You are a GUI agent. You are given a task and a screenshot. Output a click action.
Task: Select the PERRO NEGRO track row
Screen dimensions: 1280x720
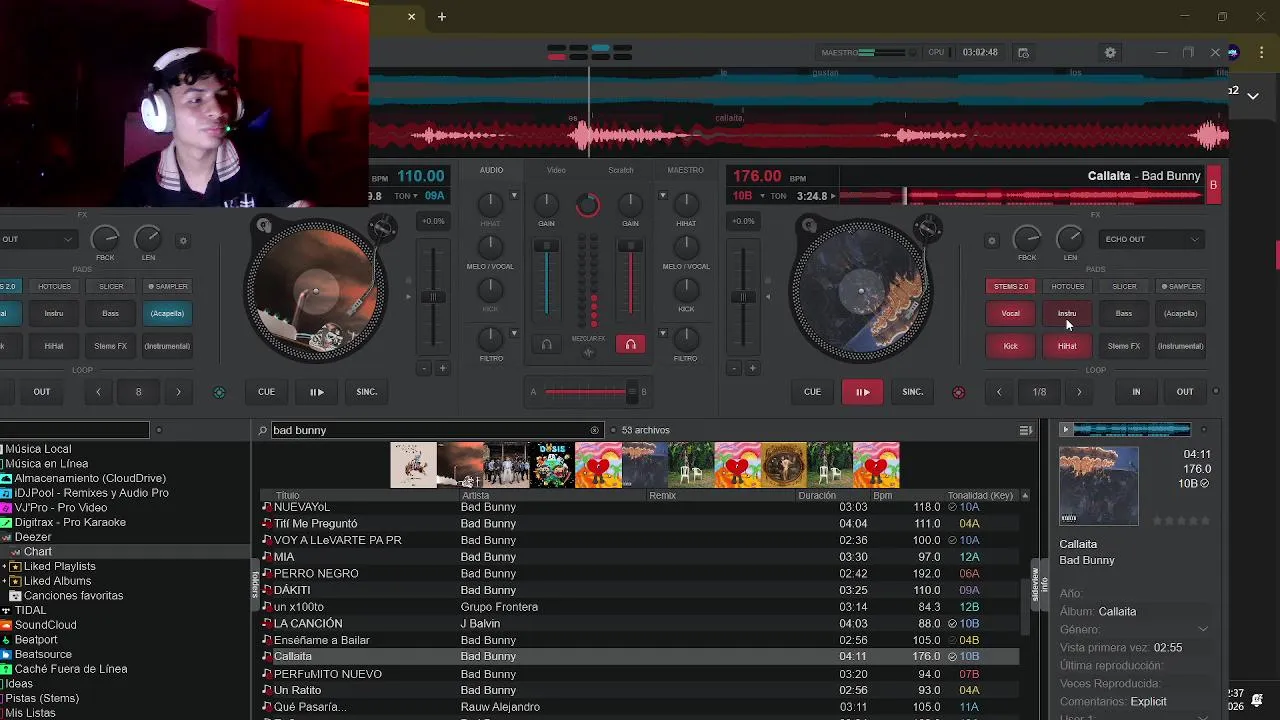pos(640,574)
